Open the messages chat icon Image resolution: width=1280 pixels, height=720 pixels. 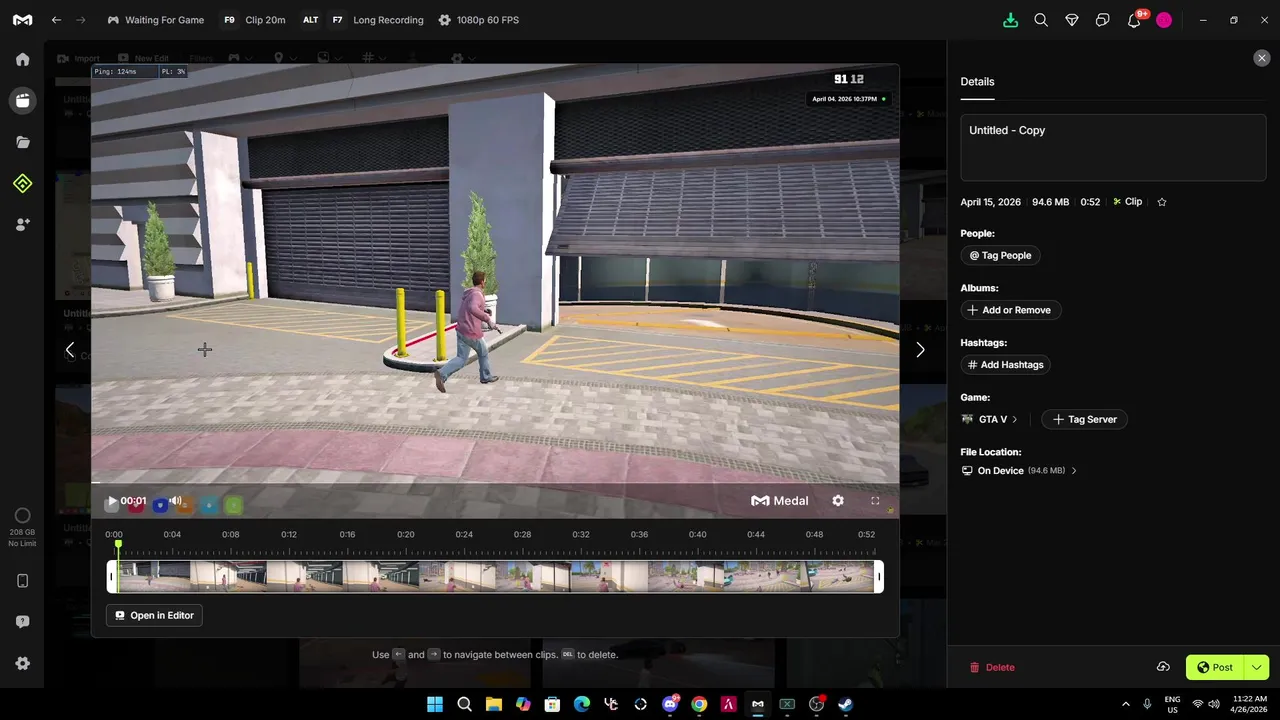(x=1103, y=20)
